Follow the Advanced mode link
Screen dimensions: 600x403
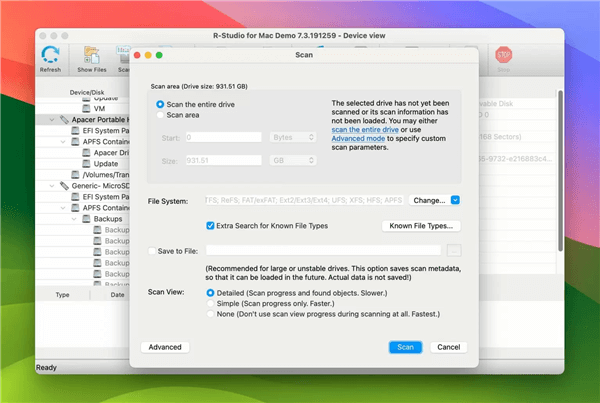coord(358,139)
